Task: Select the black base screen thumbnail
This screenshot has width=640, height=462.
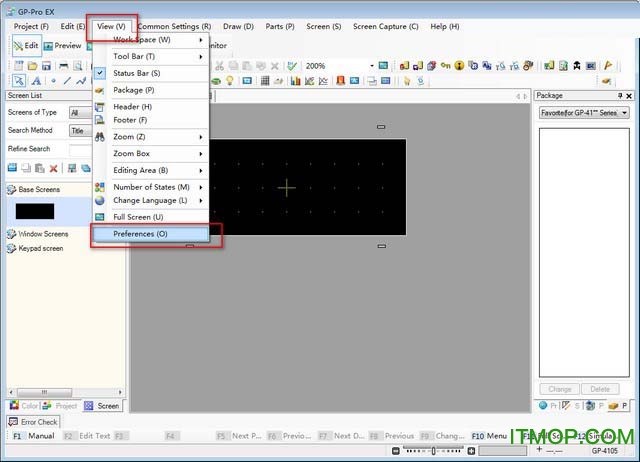Action: pos(35,211)
